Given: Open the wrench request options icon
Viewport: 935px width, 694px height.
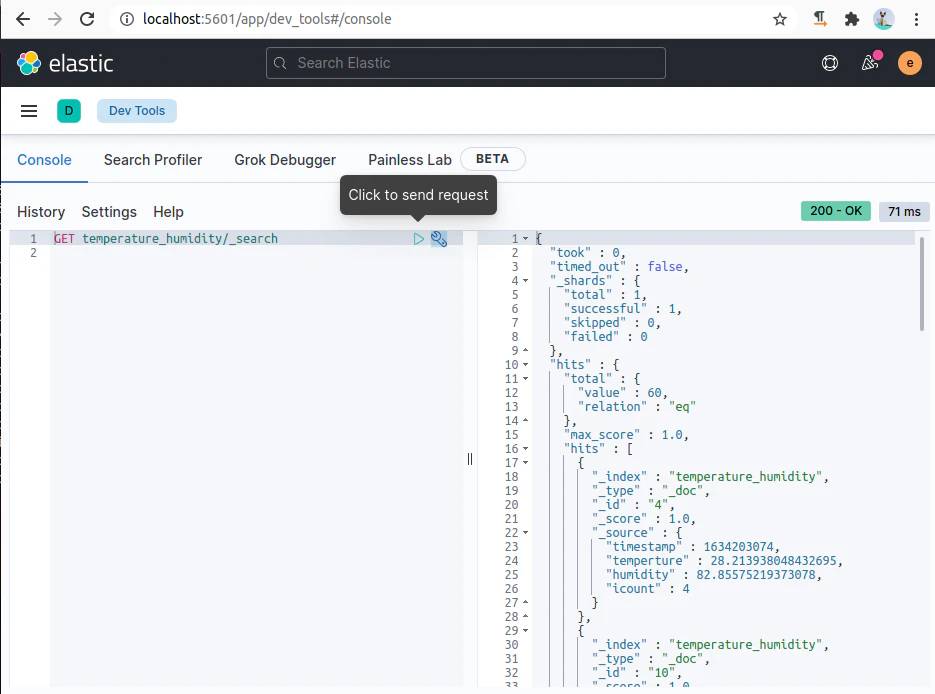Looking at the screenshot, I should [439, 239].
